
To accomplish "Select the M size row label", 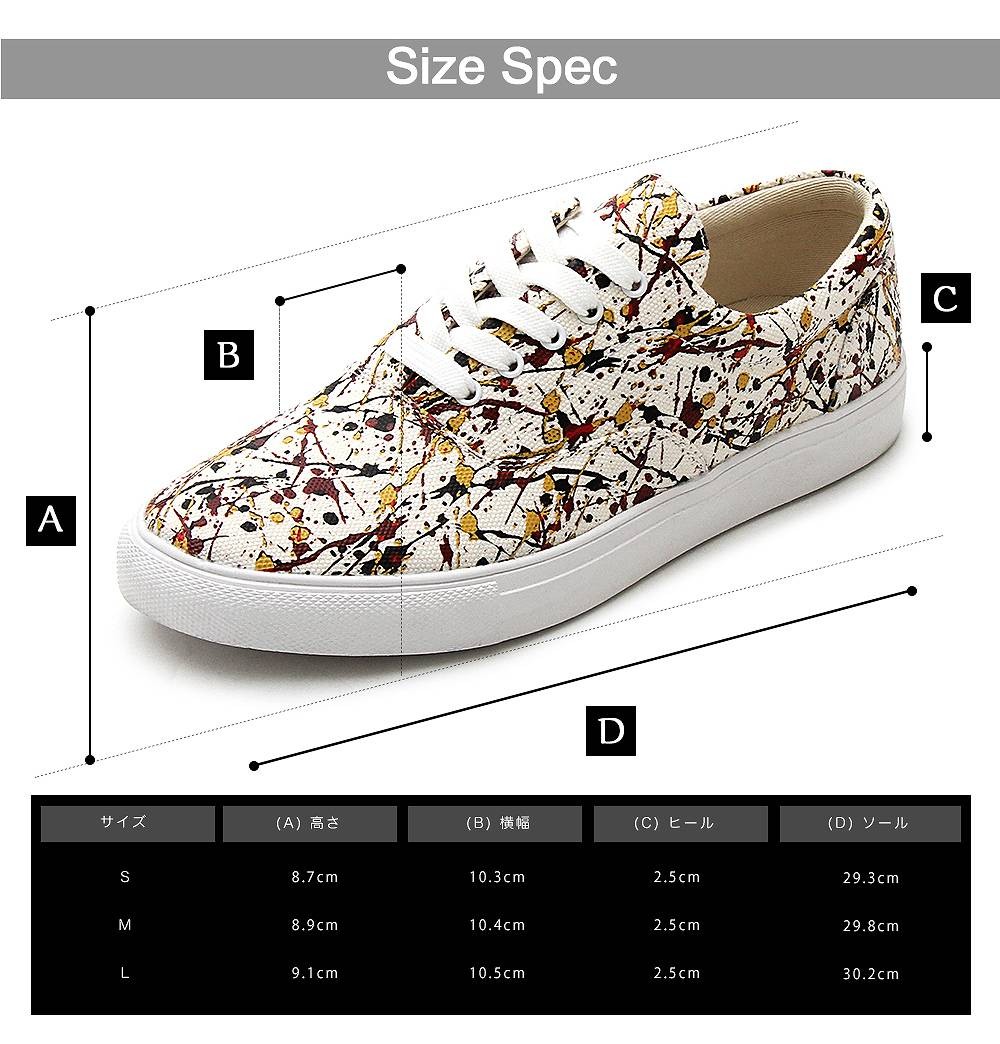I will [x=125, y=925].
